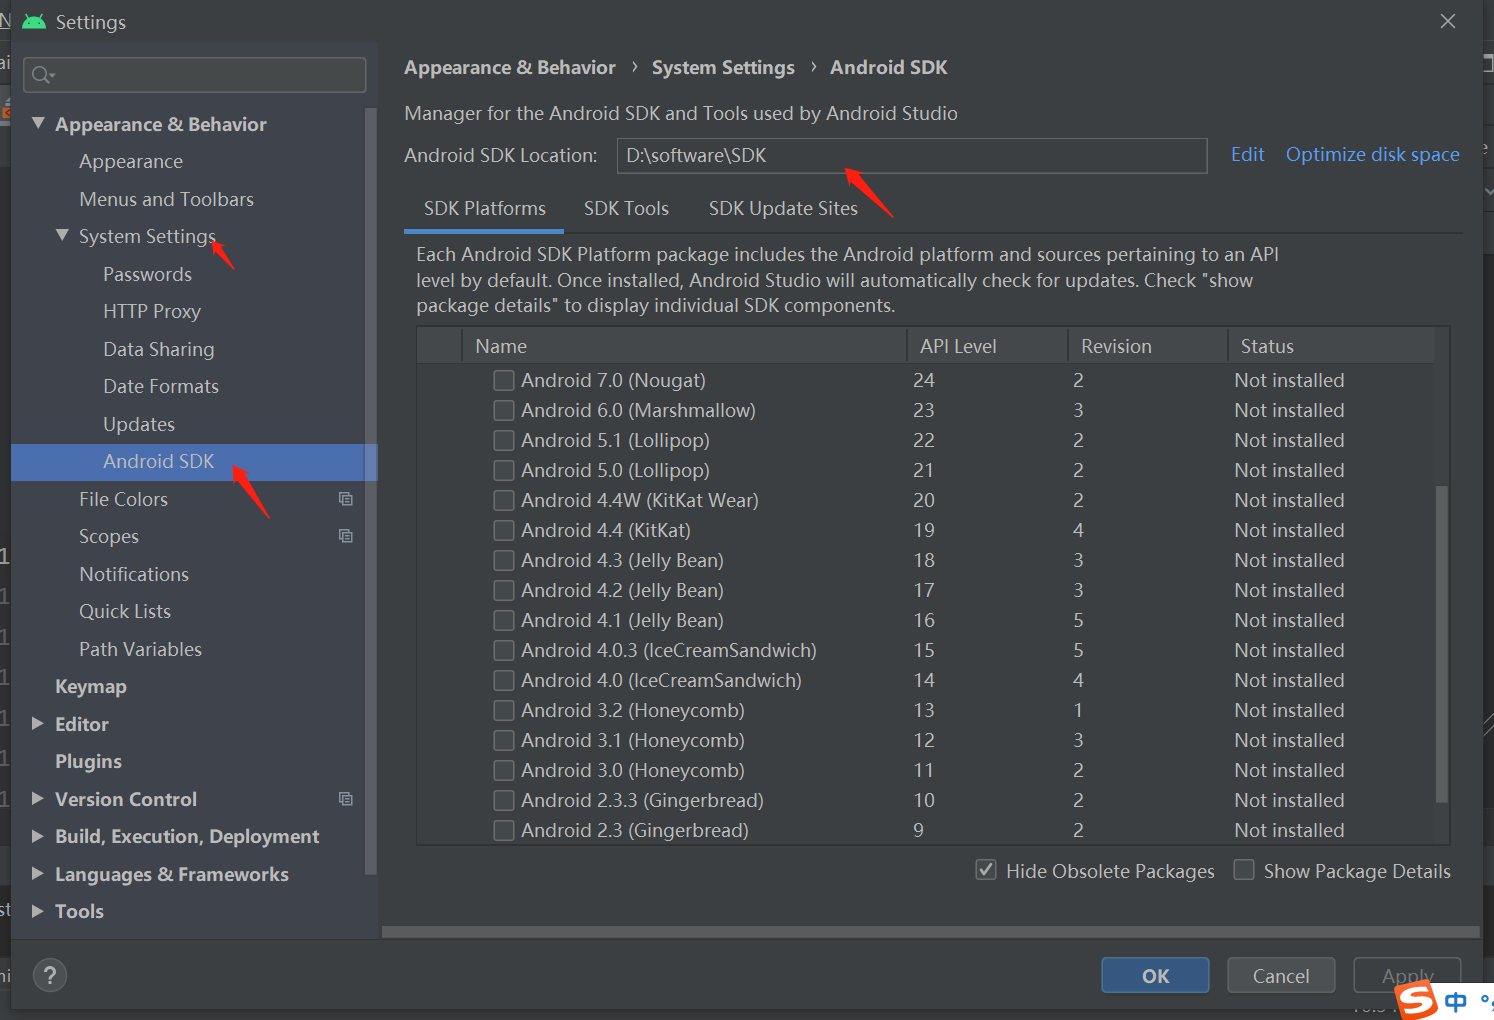Open Data Sharing settings
The height and width of the screenshot is (1020, 1494).
coord(158,349)
